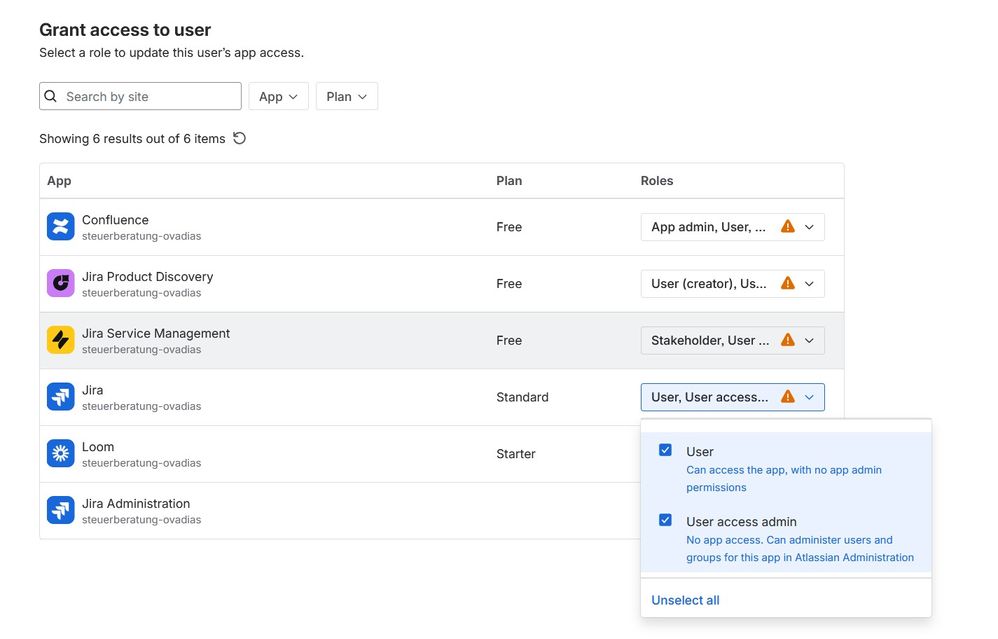Click the Jira Service Management warning icon
Screen dimensions: 998x639
788,340
